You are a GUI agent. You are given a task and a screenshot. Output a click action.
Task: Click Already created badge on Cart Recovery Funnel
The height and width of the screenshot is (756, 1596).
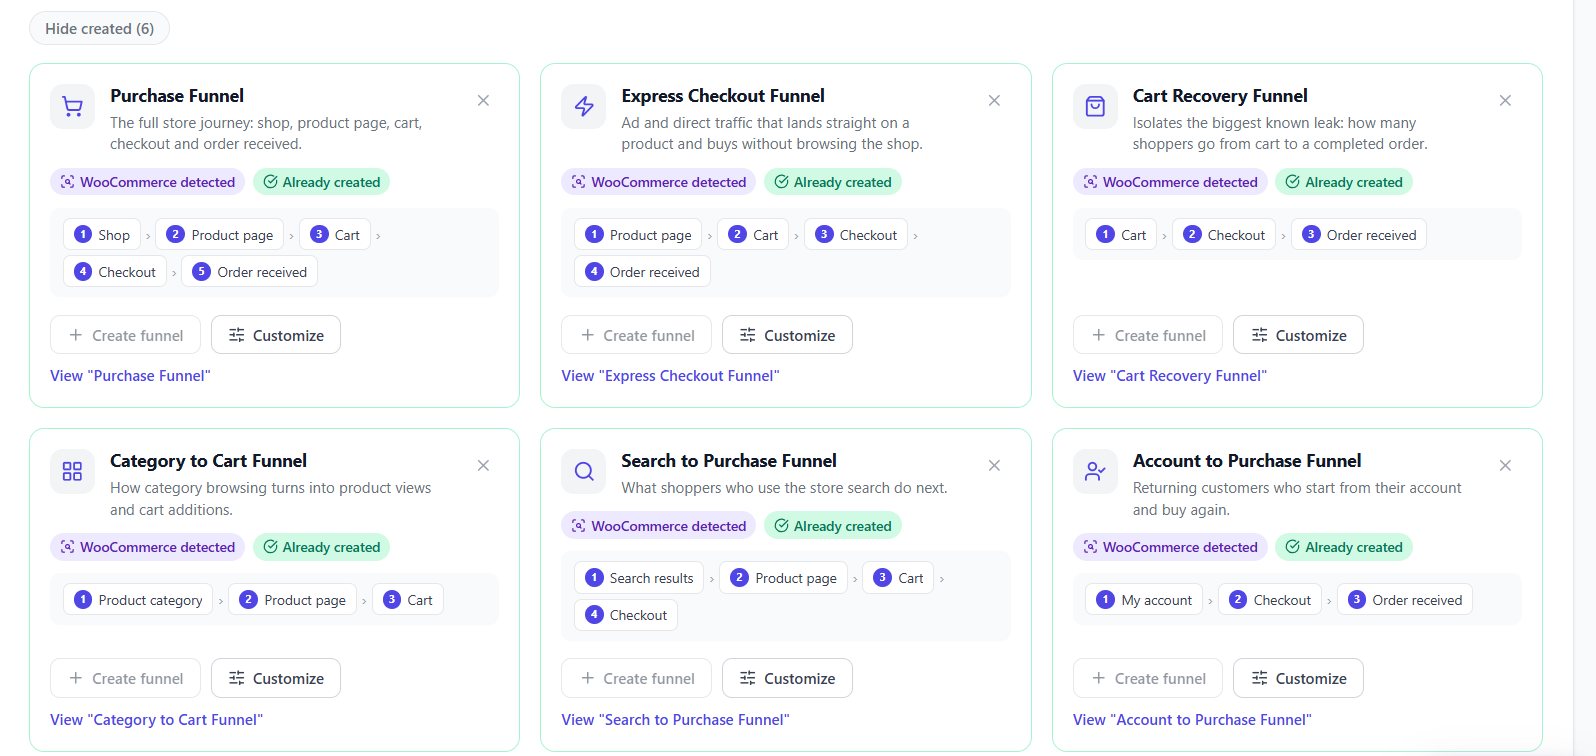point(1343,182)
